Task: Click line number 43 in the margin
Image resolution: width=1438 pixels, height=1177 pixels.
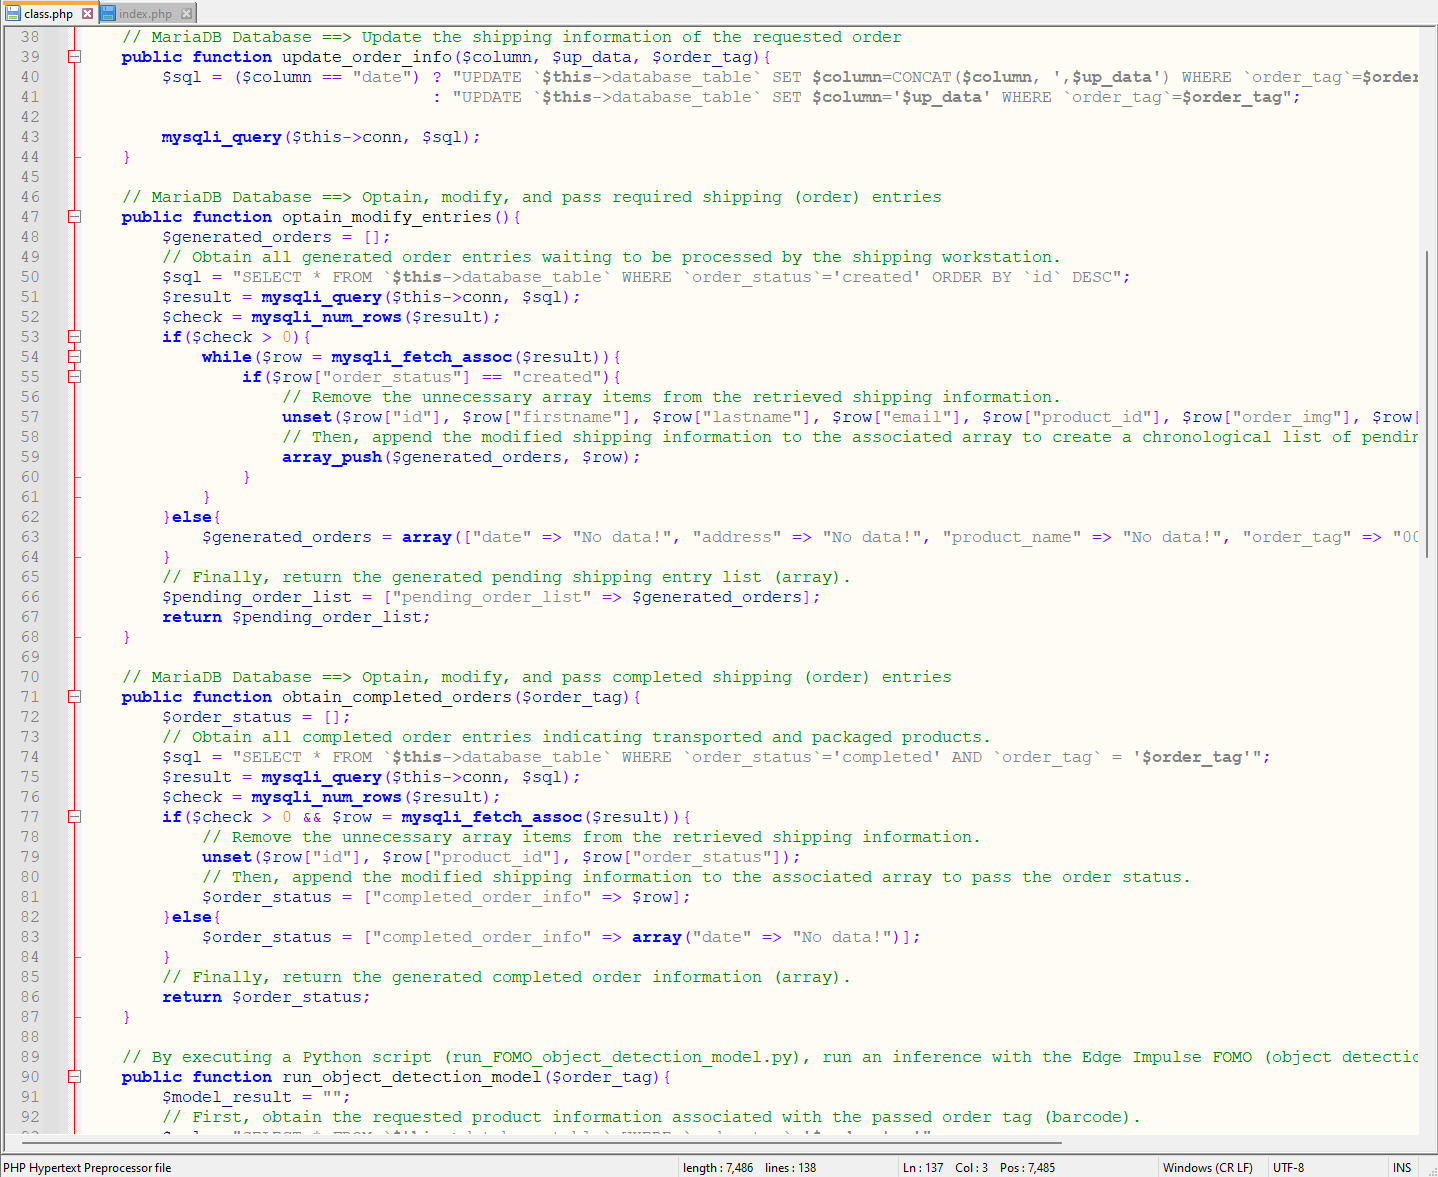Action: click(30, 137)
